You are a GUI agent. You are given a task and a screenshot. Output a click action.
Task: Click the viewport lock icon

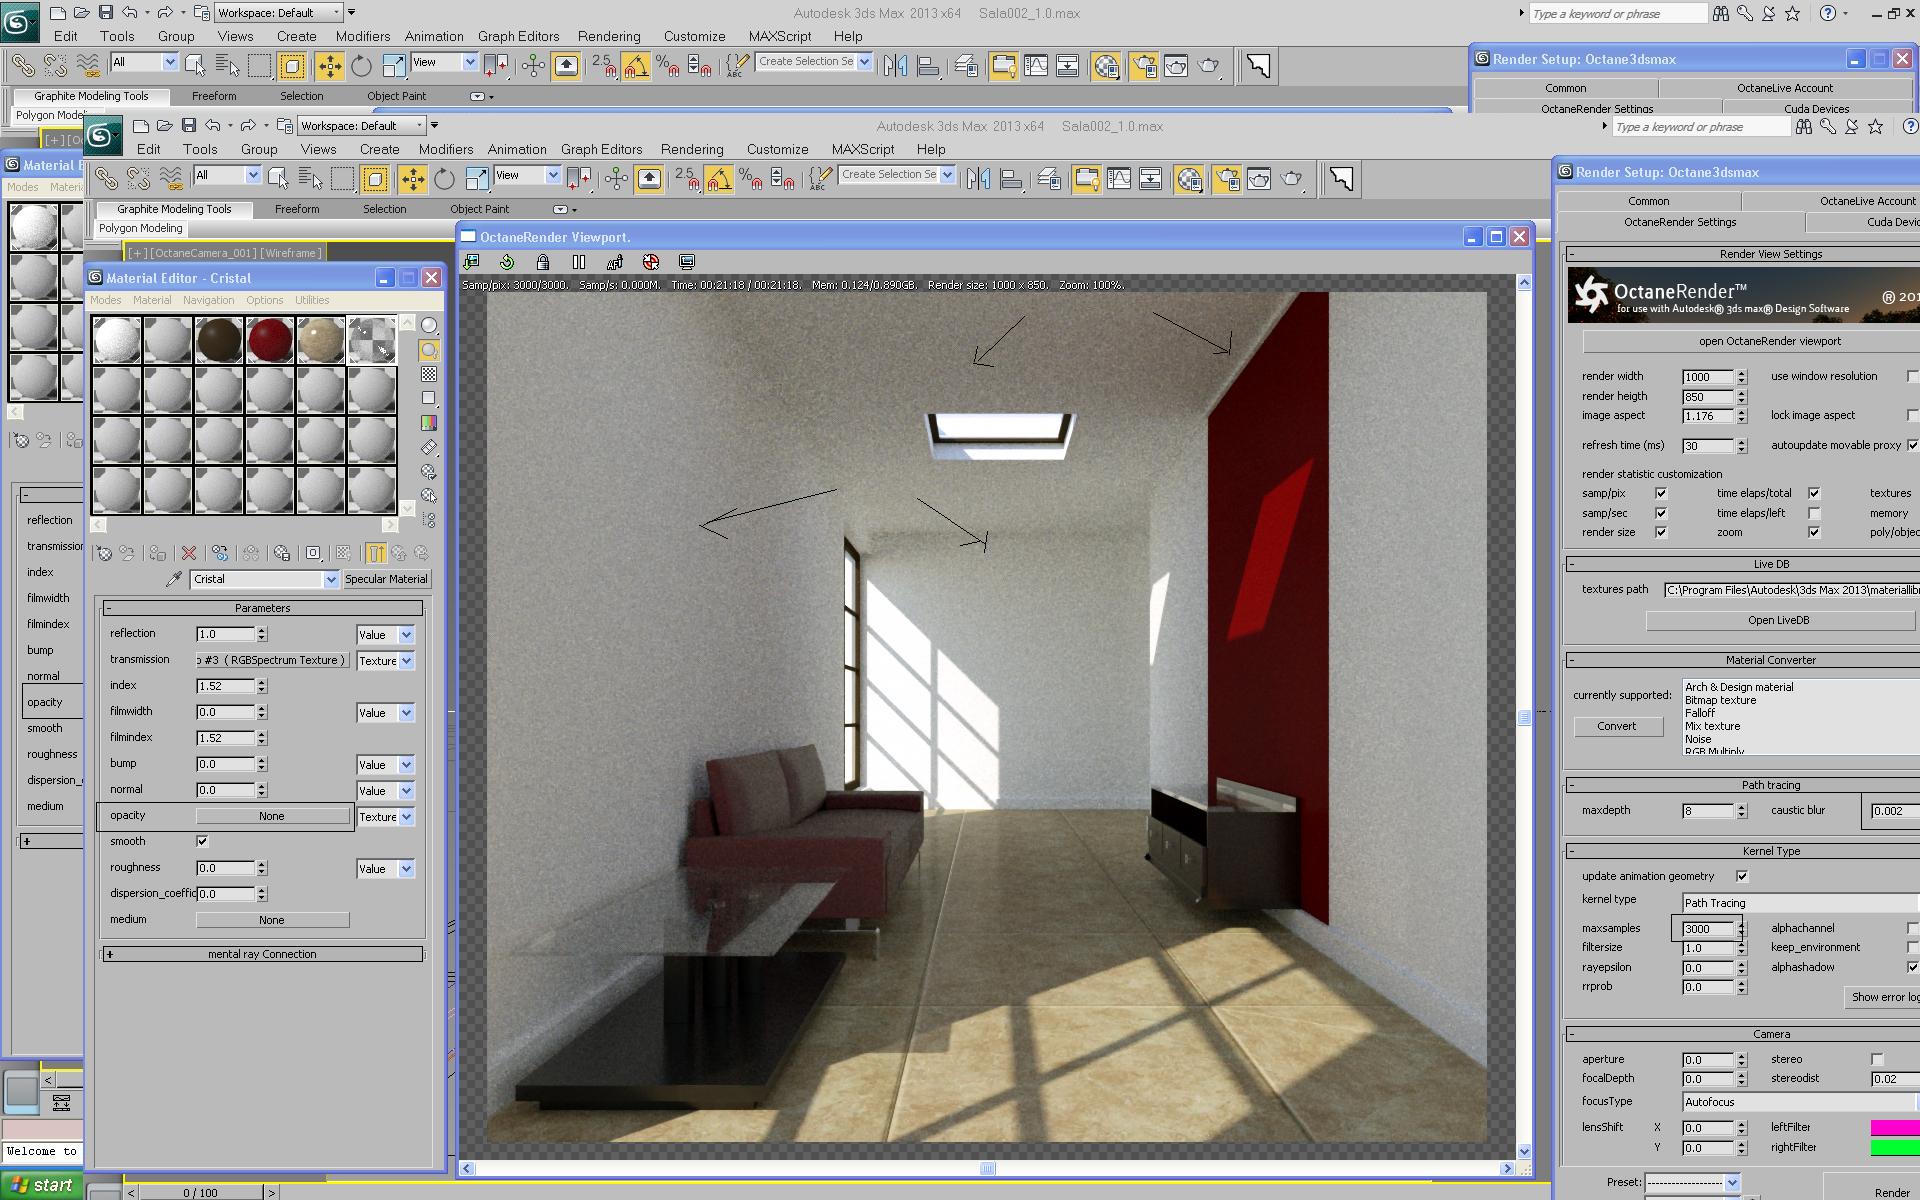coord(543,262)
